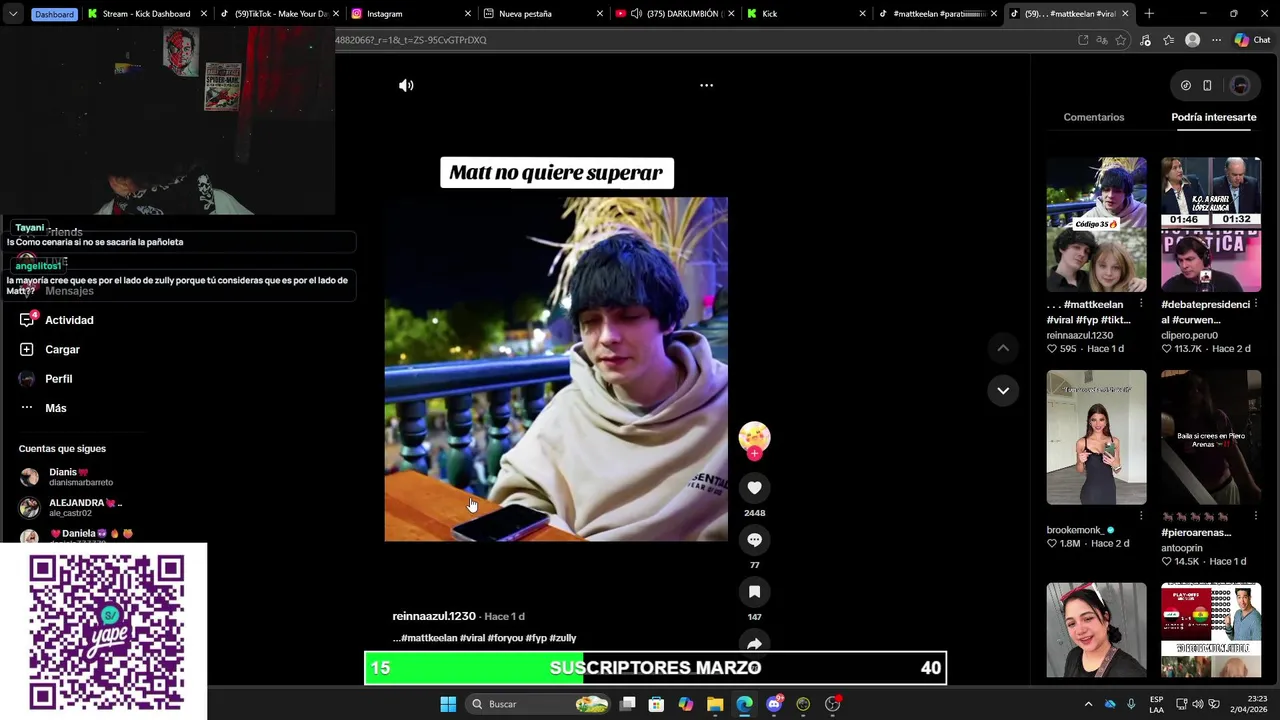
Task: Open options for the reinnaazul.1230 recommended video
Action: point(1141,304)
